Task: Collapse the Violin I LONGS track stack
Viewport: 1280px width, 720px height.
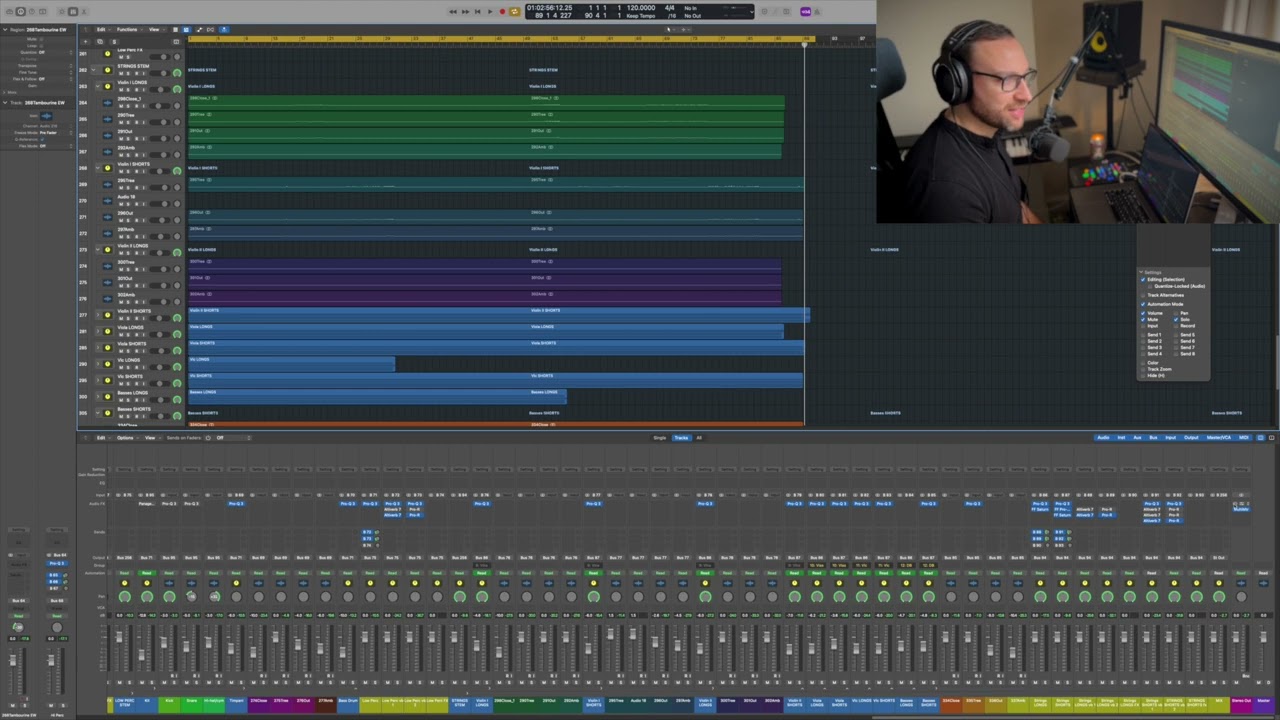Action: (98, 86)
